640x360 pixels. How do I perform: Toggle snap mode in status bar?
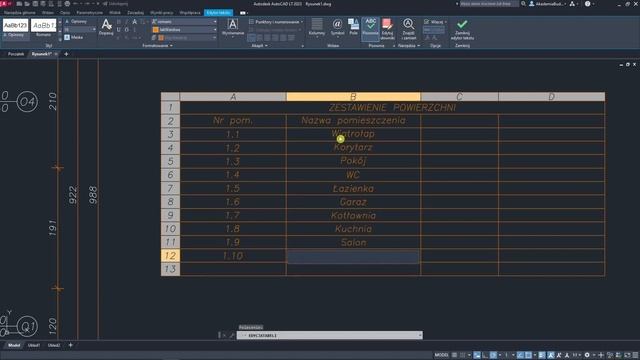pyautogui.click(x=462, y=355)
